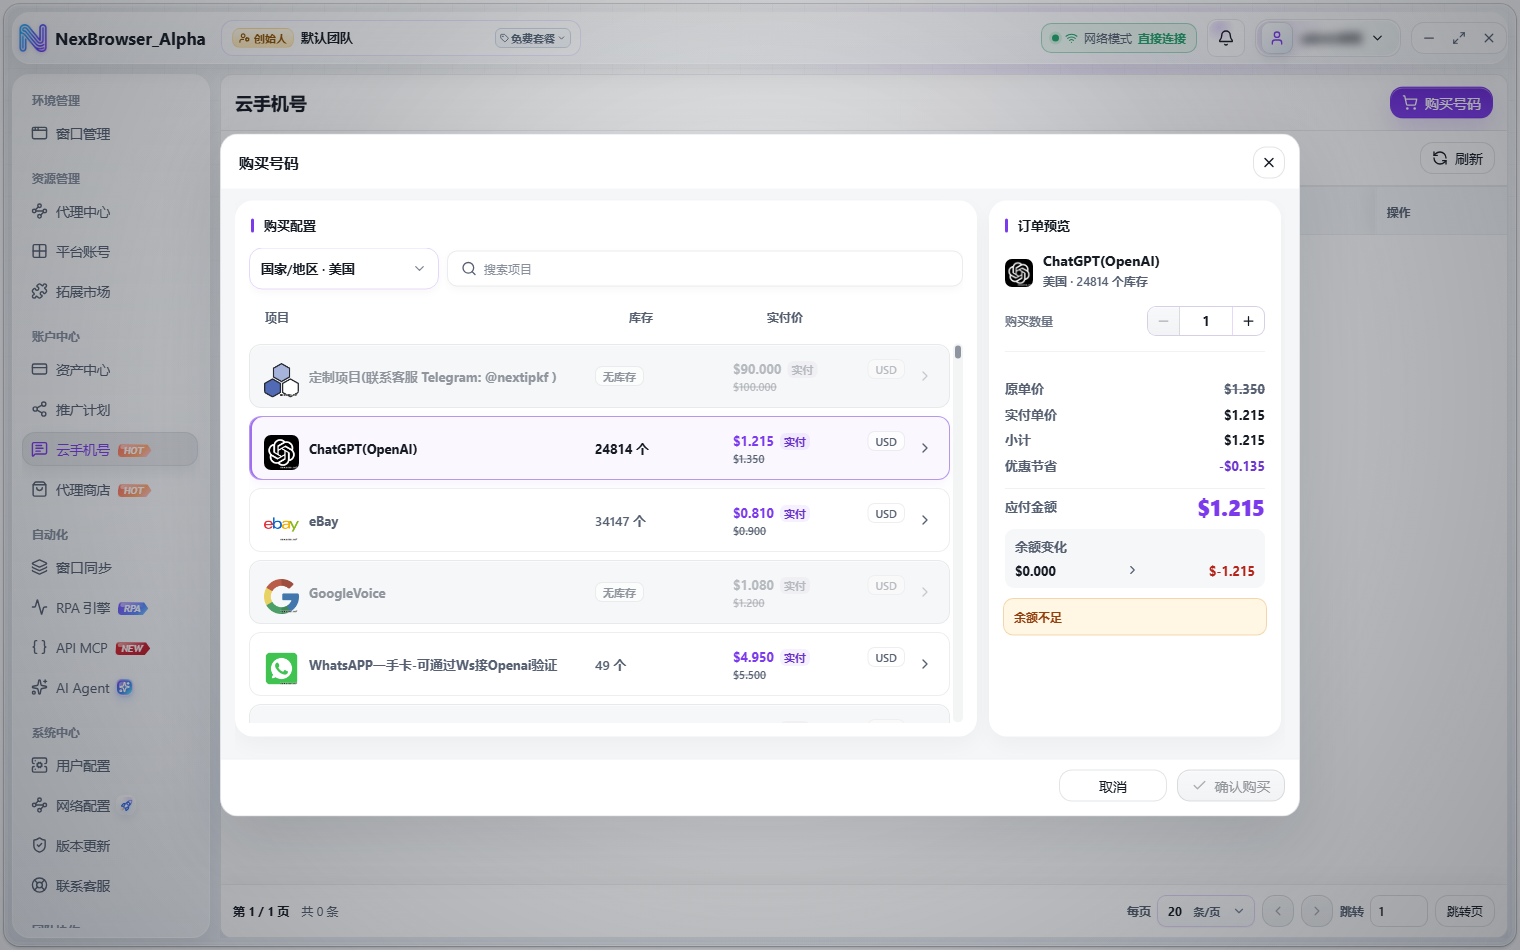
Task: Click the GoogleVoice logo icon
Action: (x=281, y=596)
